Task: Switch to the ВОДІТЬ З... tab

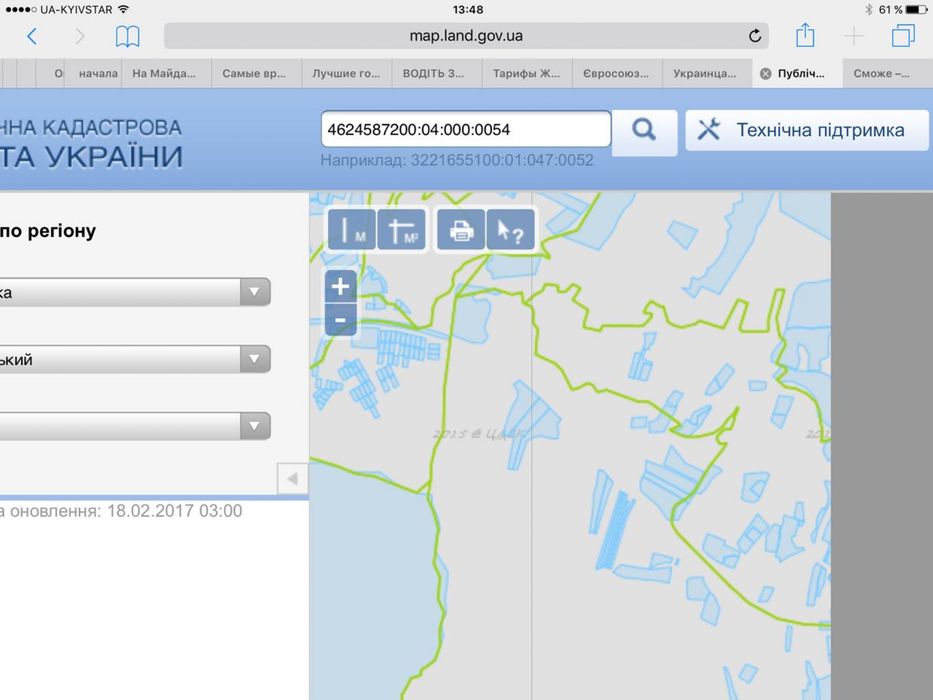Action: coord(437,74)
